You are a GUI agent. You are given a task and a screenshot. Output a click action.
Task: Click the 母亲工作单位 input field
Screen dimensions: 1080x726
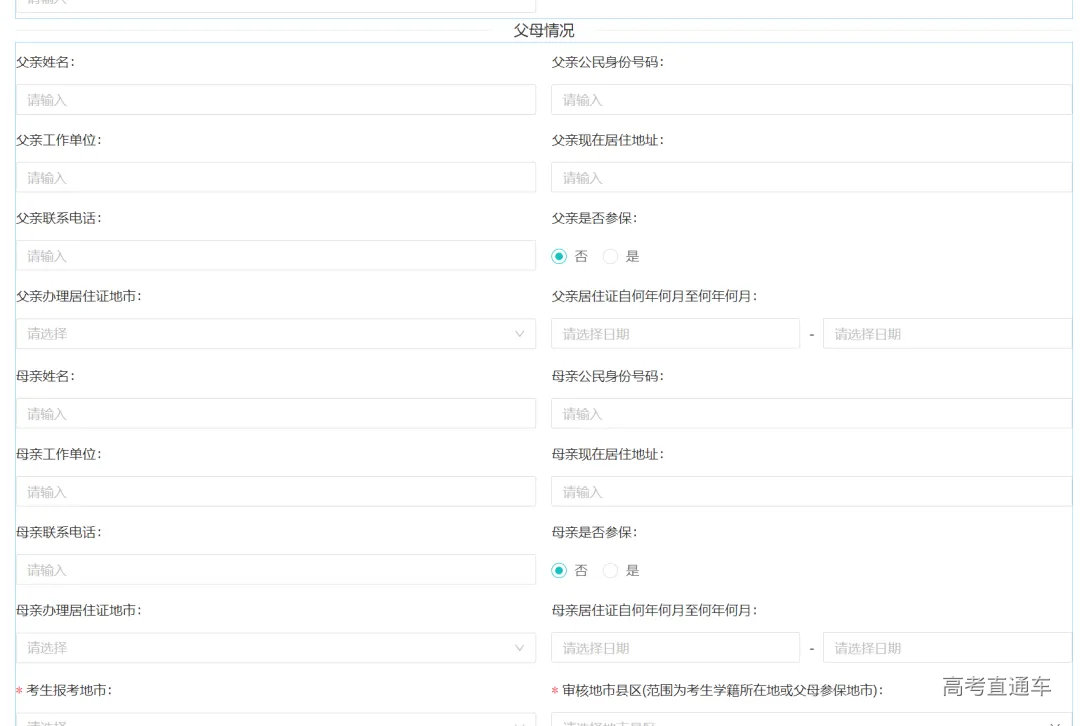click(x=275, y=492)
